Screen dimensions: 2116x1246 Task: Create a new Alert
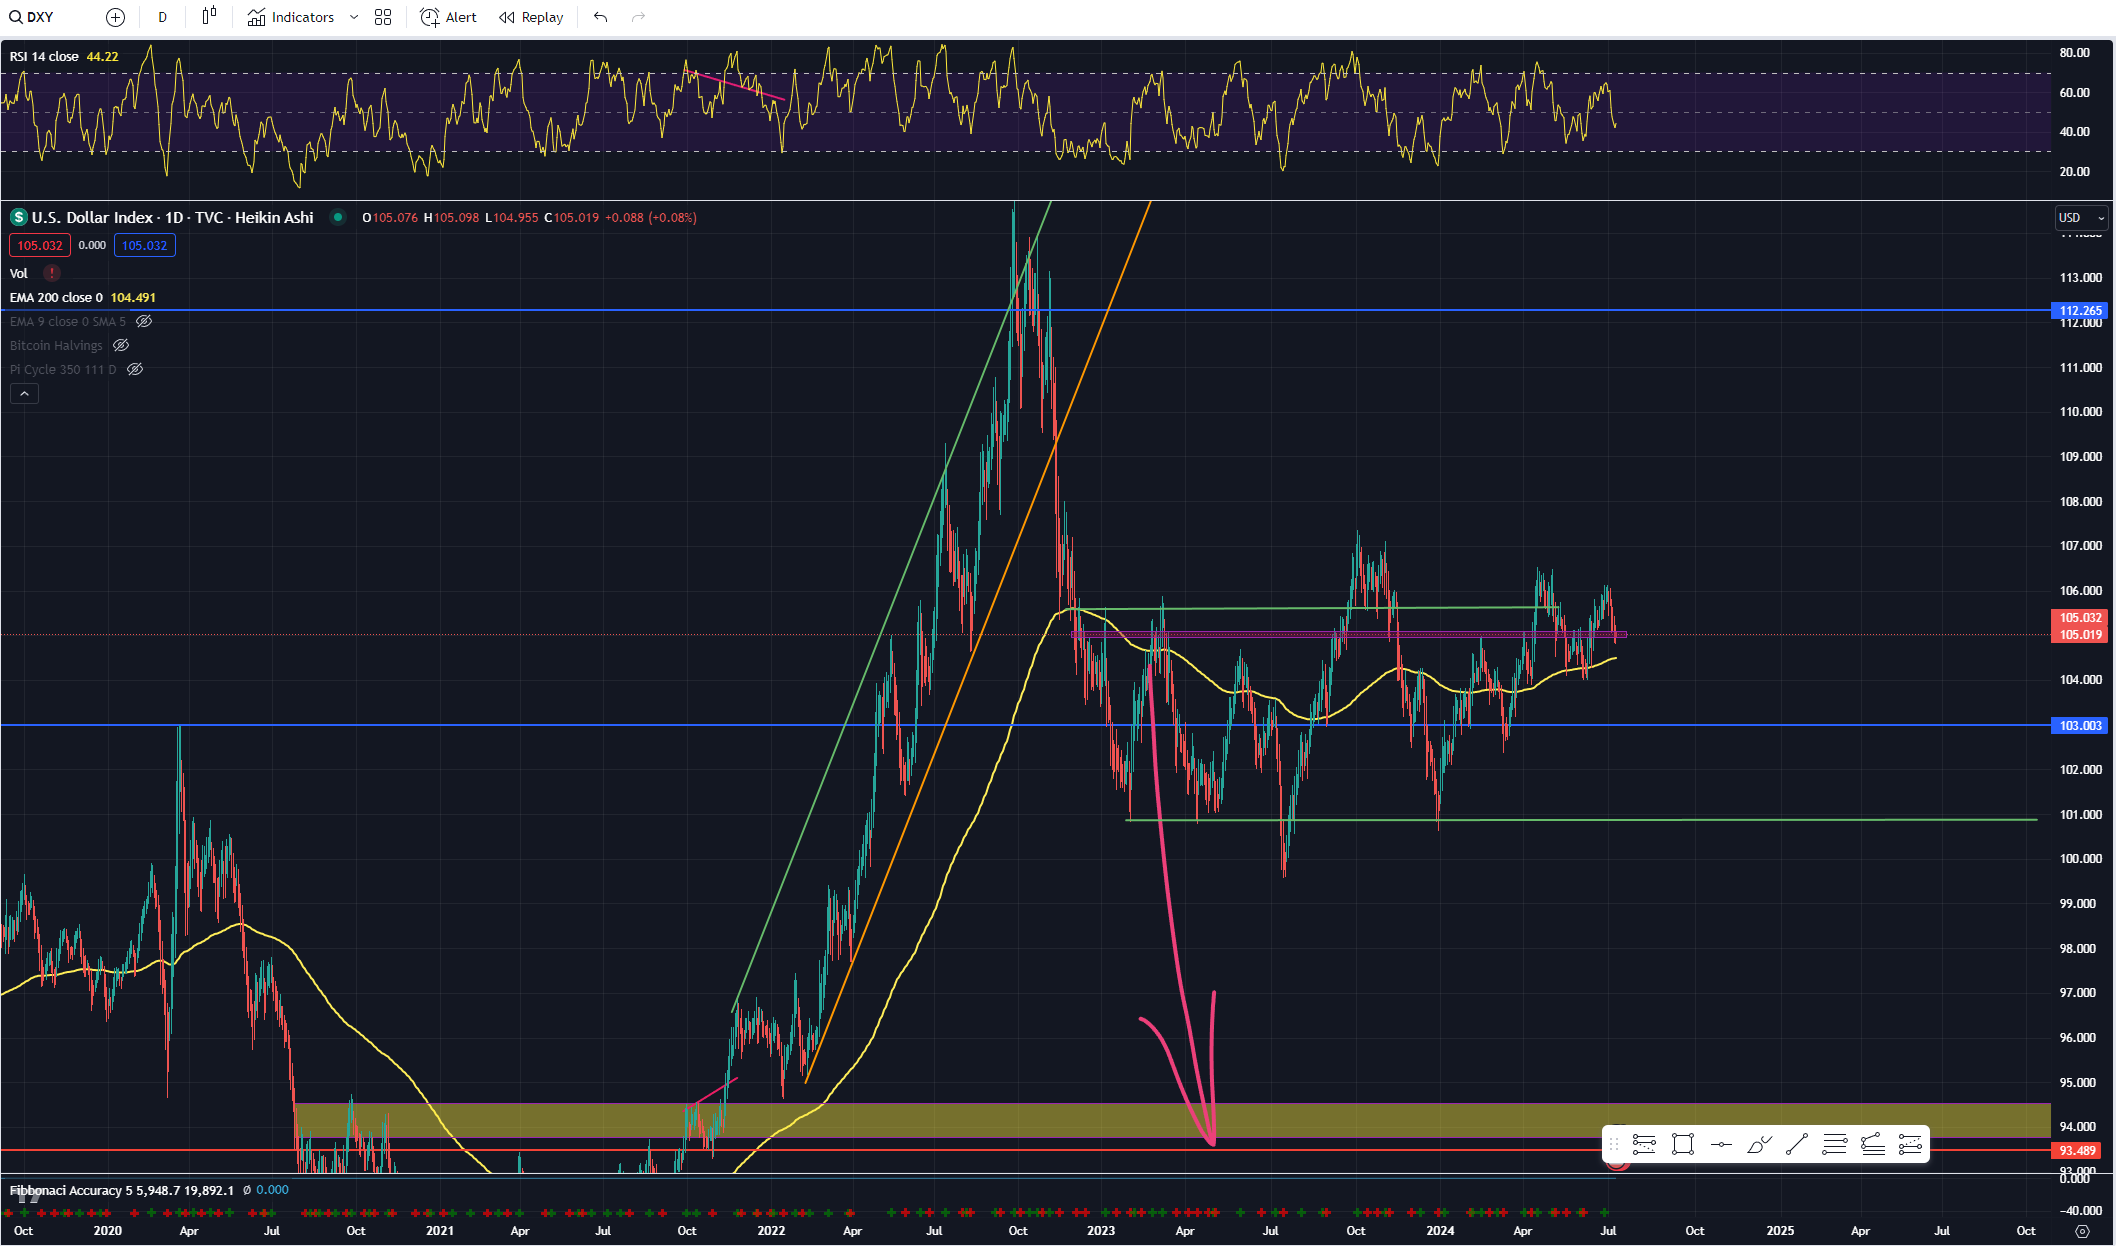(448, 17)
